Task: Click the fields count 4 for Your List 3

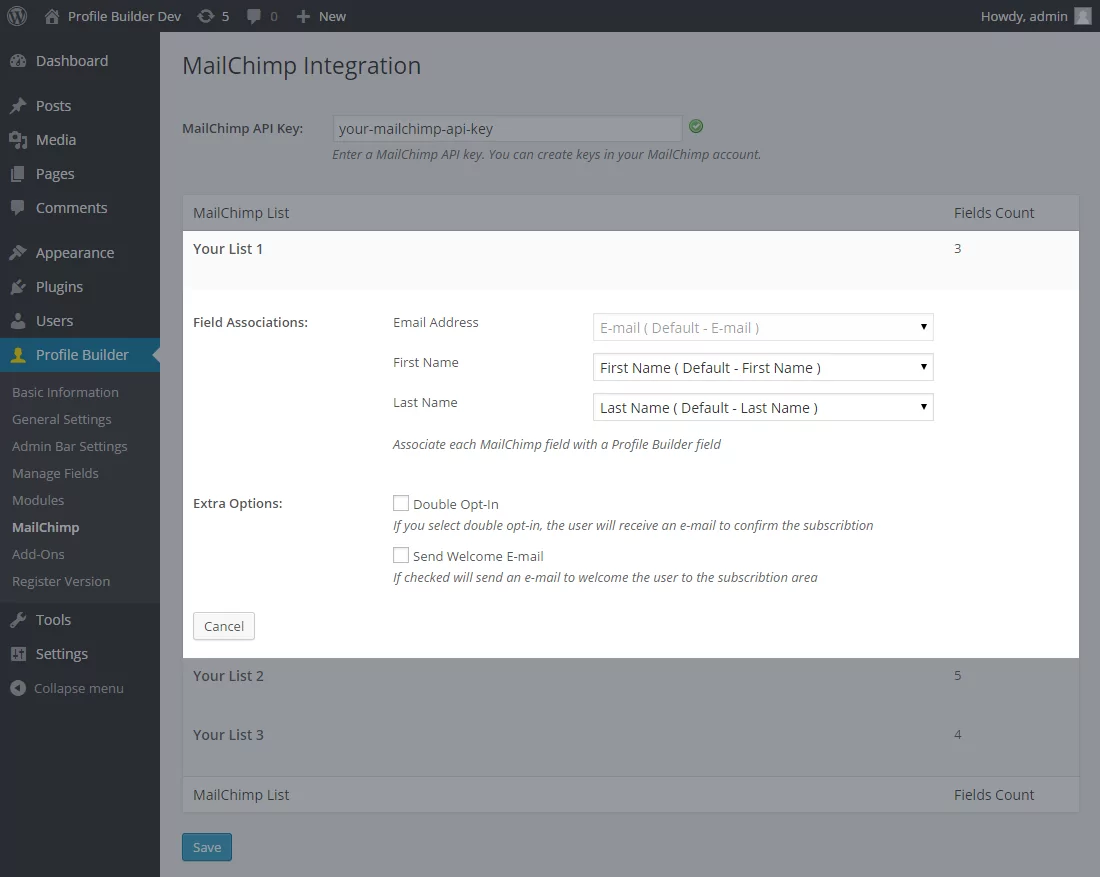Action: (x=958, y=735)
